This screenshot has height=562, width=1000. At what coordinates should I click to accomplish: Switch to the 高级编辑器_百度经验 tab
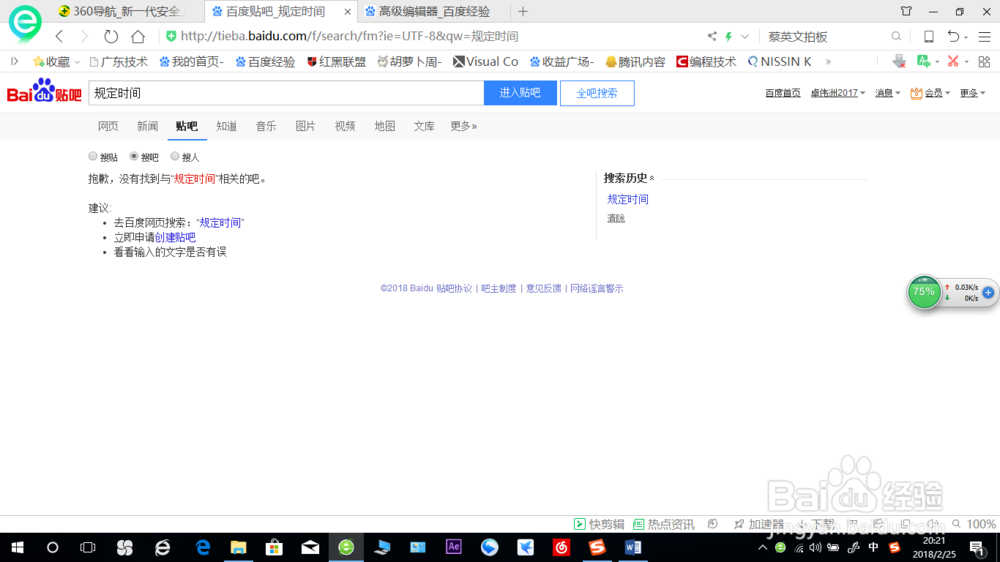(x=427, y=11)
